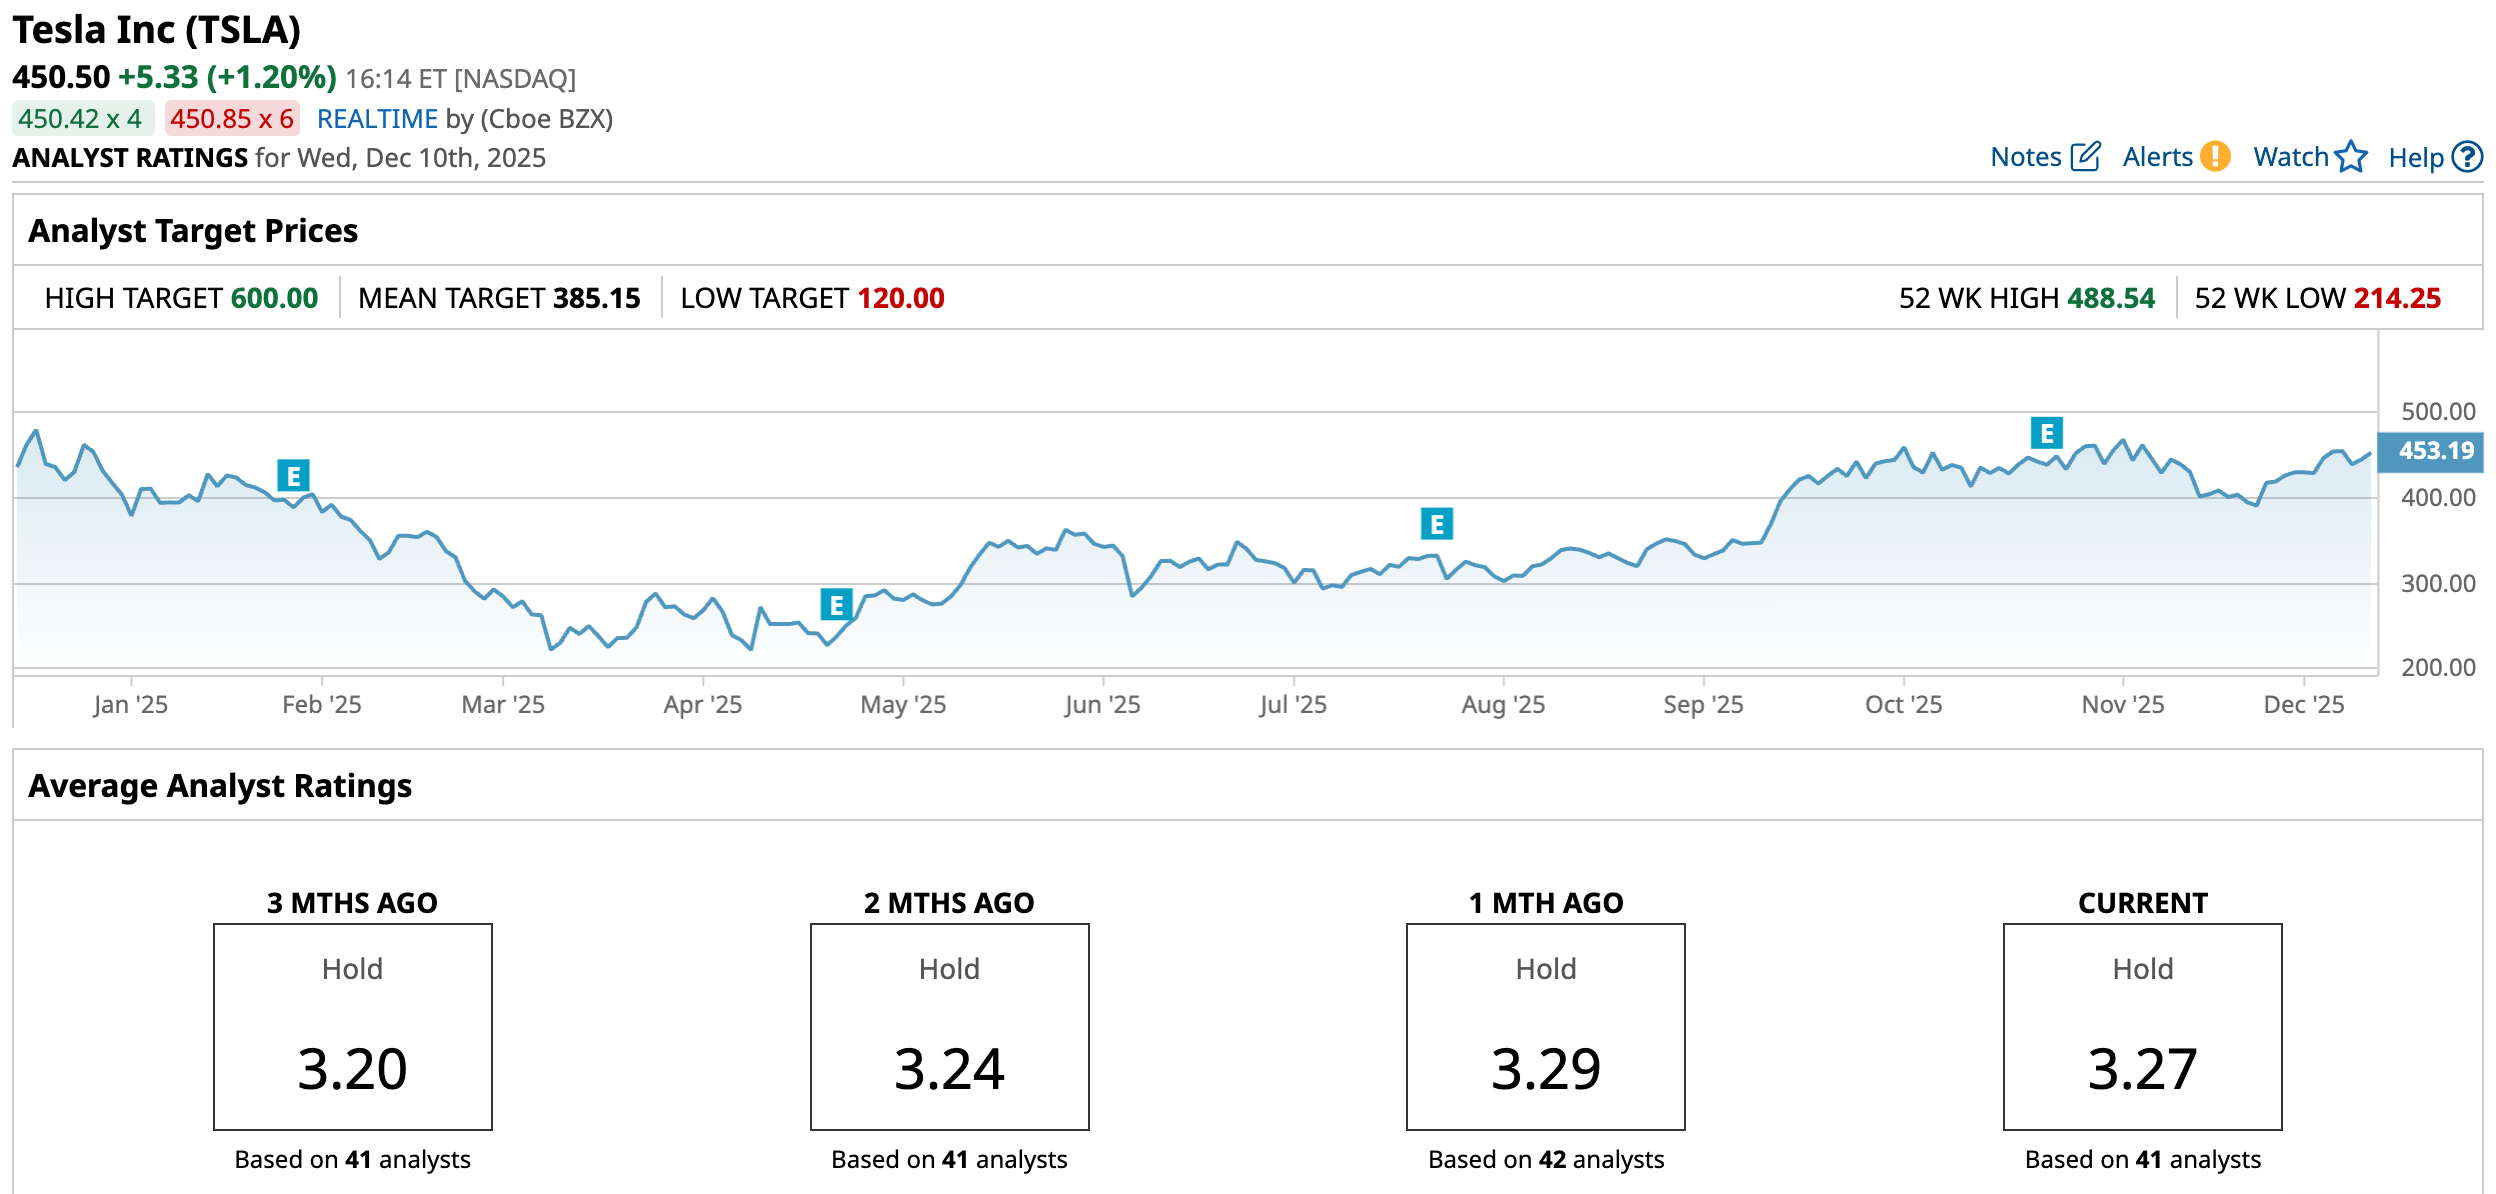Click the earnings marker near Feb '25
The width and height of the screenshot is (2496, 1194).
coord(293,476)
